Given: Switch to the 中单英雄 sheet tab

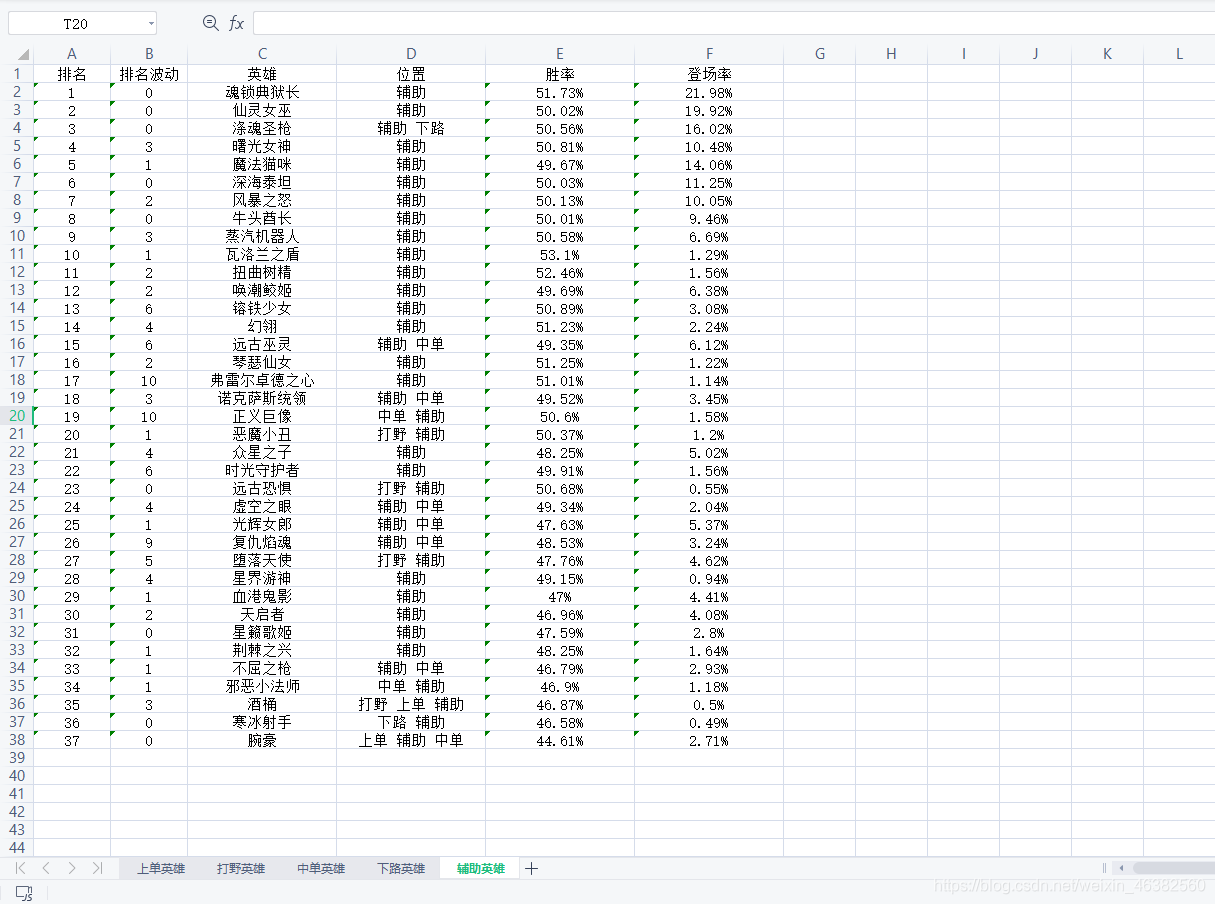Looking at the screenshot, I should click(x=321, y=868).
